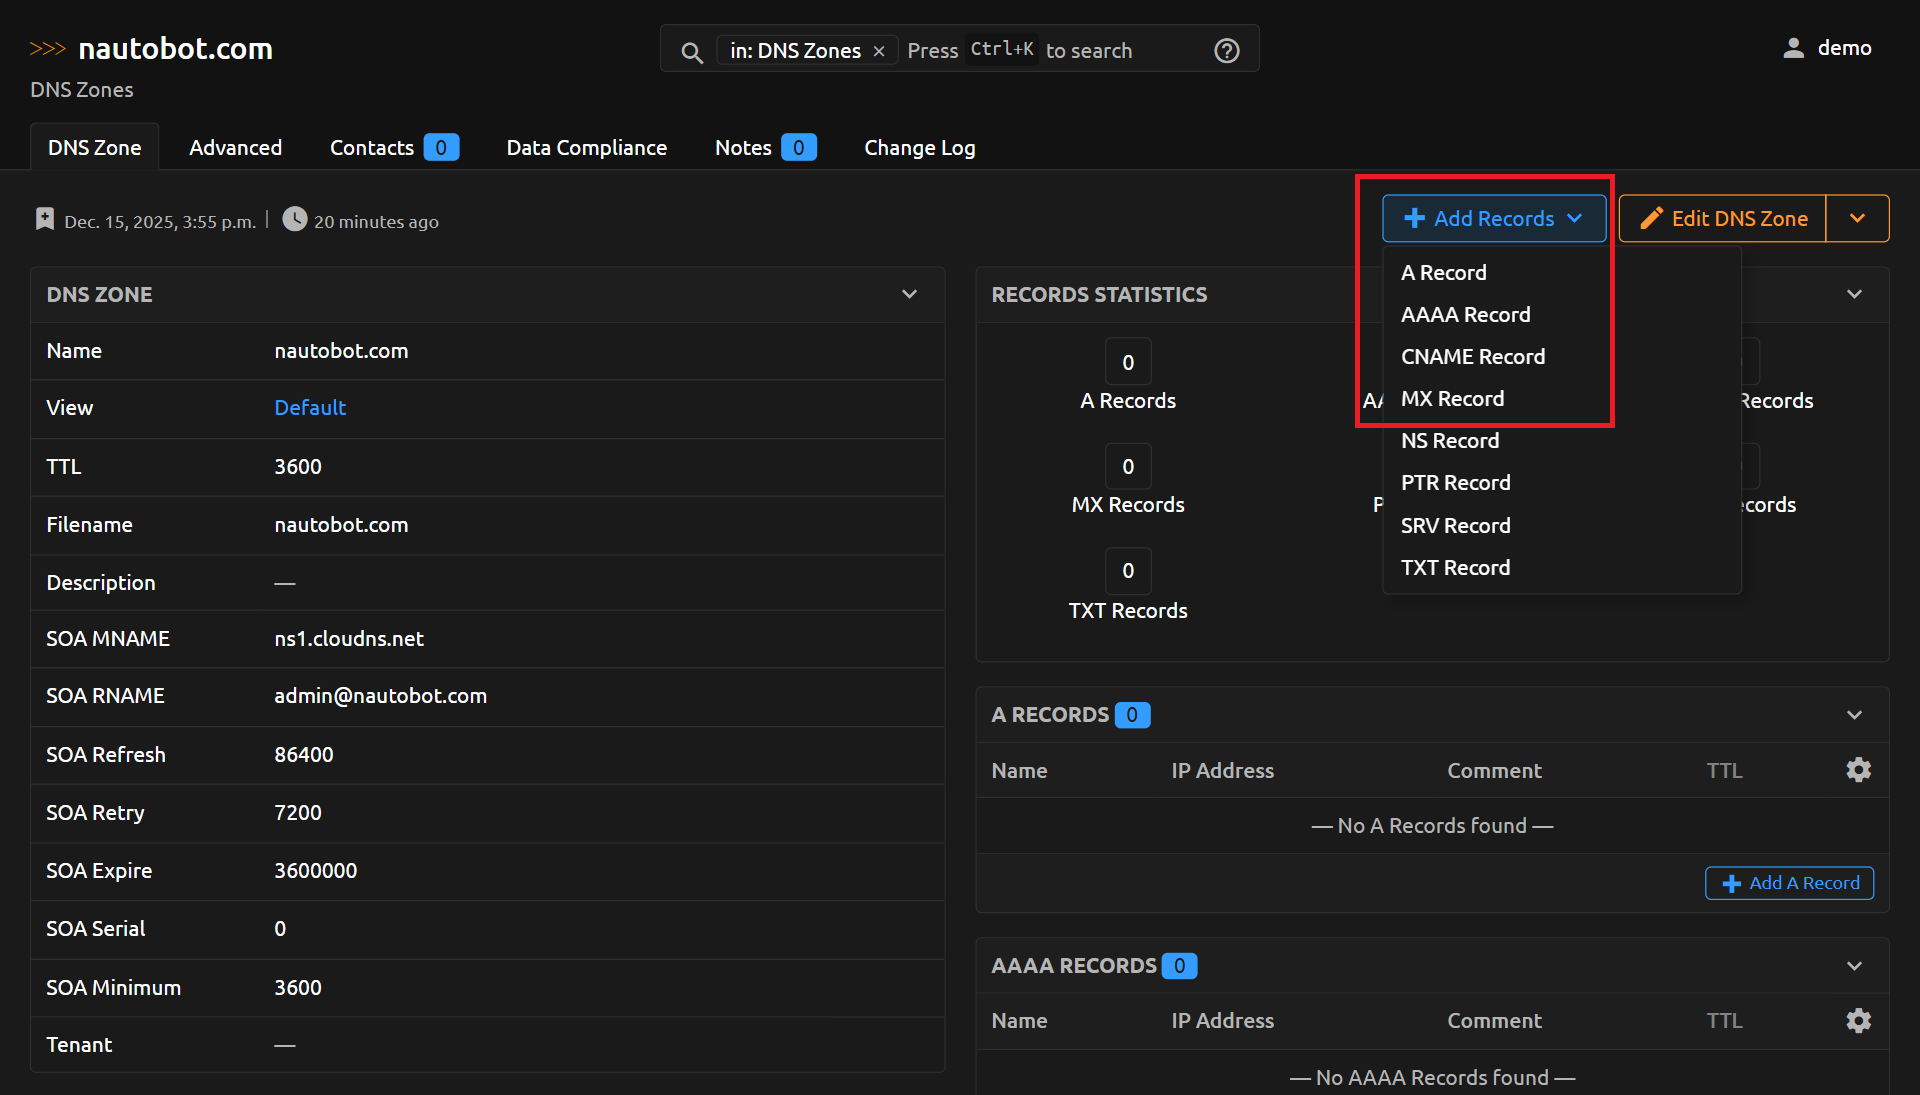Open A Records table settings gear
Image resolution: width=1920 pixels, height=1095 pixels.
click(1858, 770)
